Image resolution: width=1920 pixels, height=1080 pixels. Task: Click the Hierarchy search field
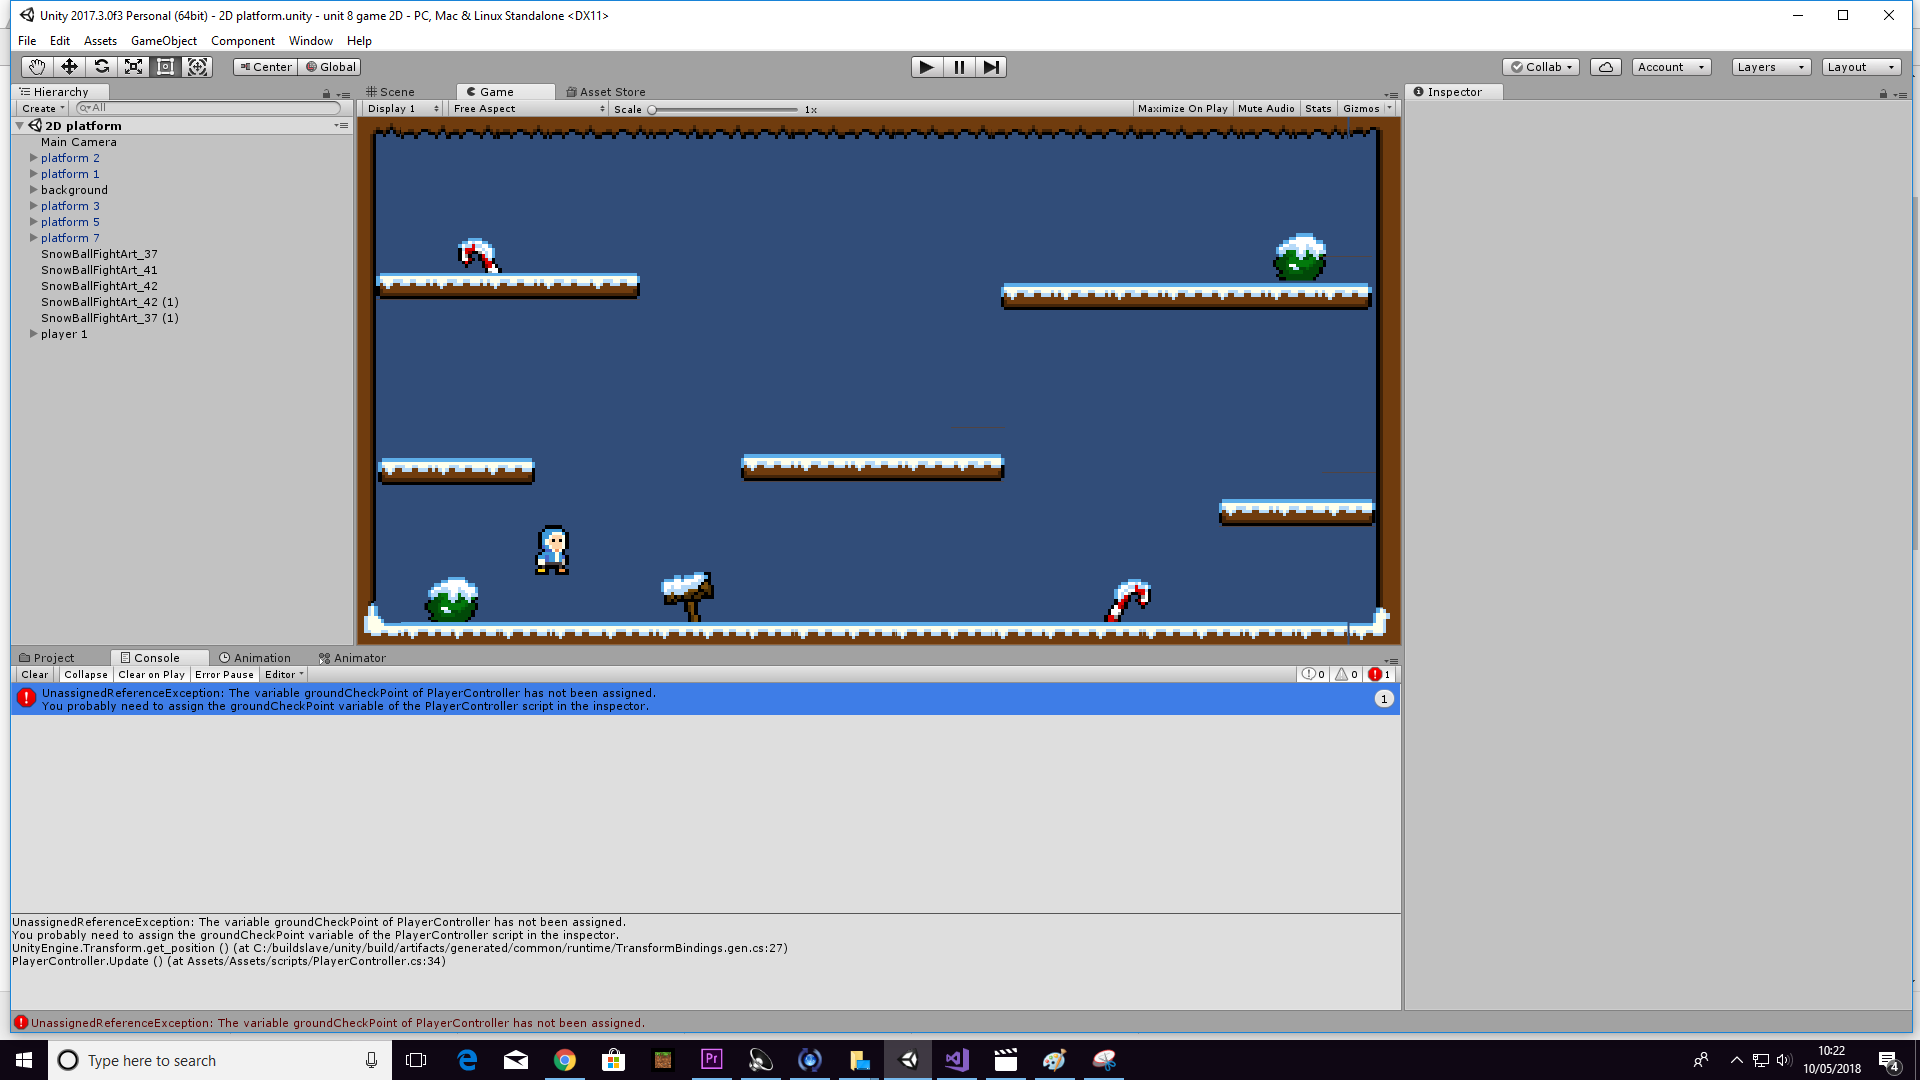[210, 108]
